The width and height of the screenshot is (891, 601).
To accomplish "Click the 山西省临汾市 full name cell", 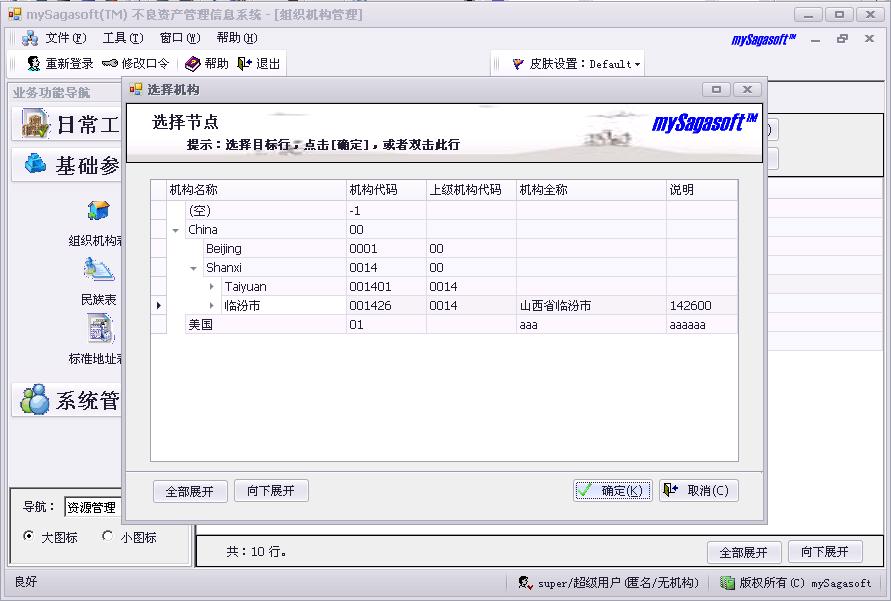I will click(591, 306).
